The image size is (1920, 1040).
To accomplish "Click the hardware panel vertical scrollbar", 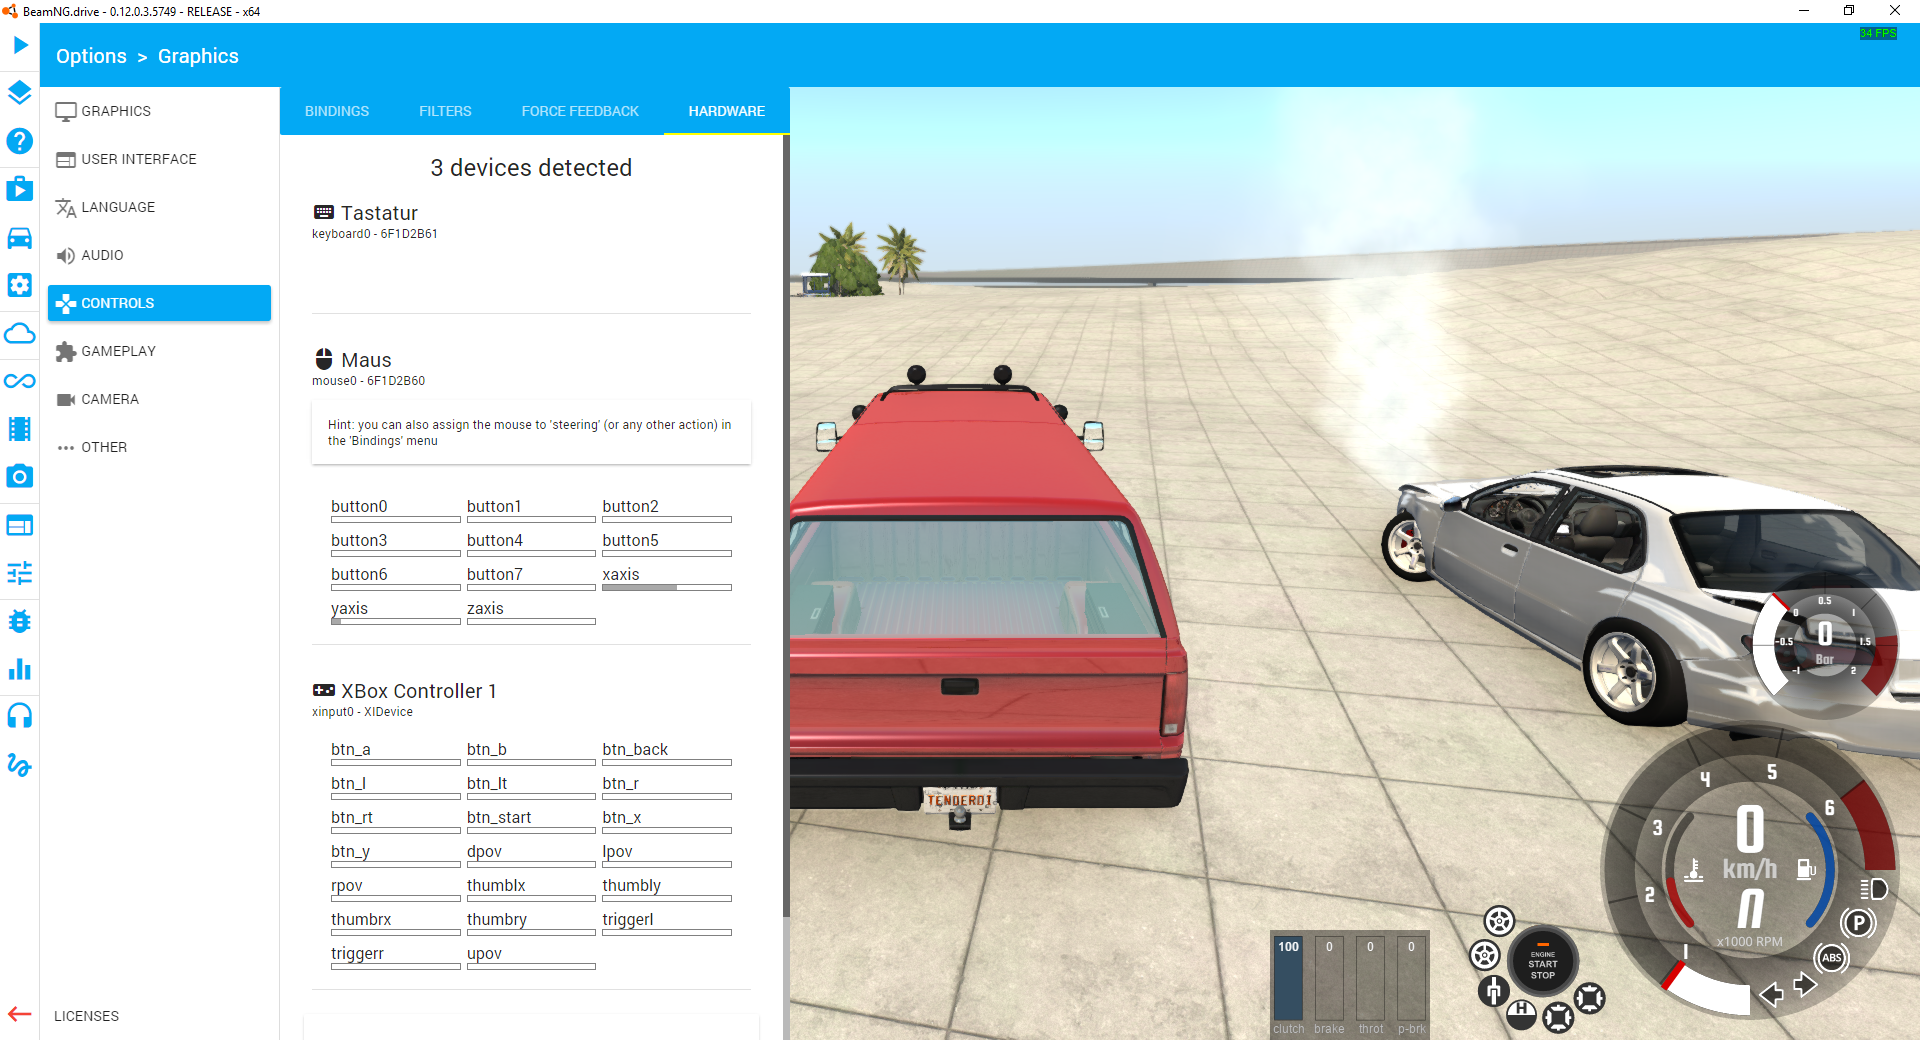I will pos(786,525).
